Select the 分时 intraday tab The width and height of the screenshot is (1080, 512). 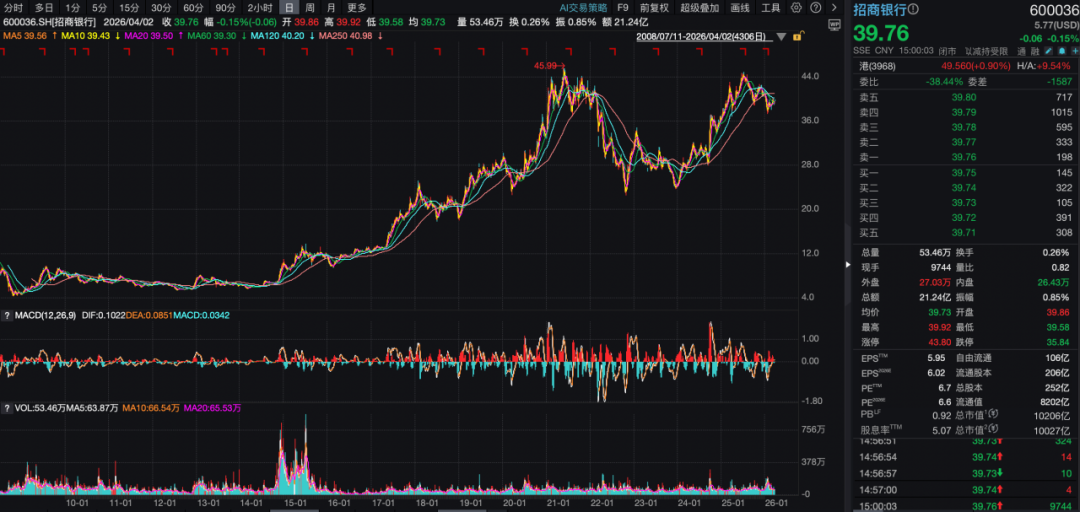pos(13,8)
